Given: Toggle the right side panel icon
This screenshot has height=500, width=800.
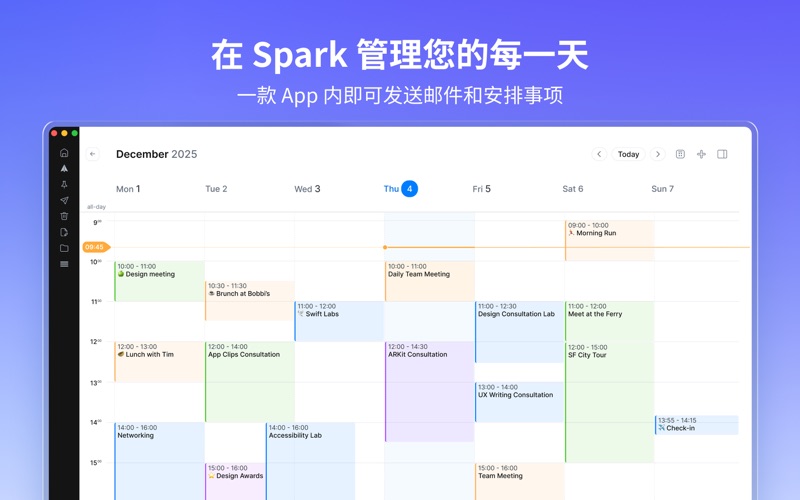Looking at the screenshot, I should tap(722, 154).
